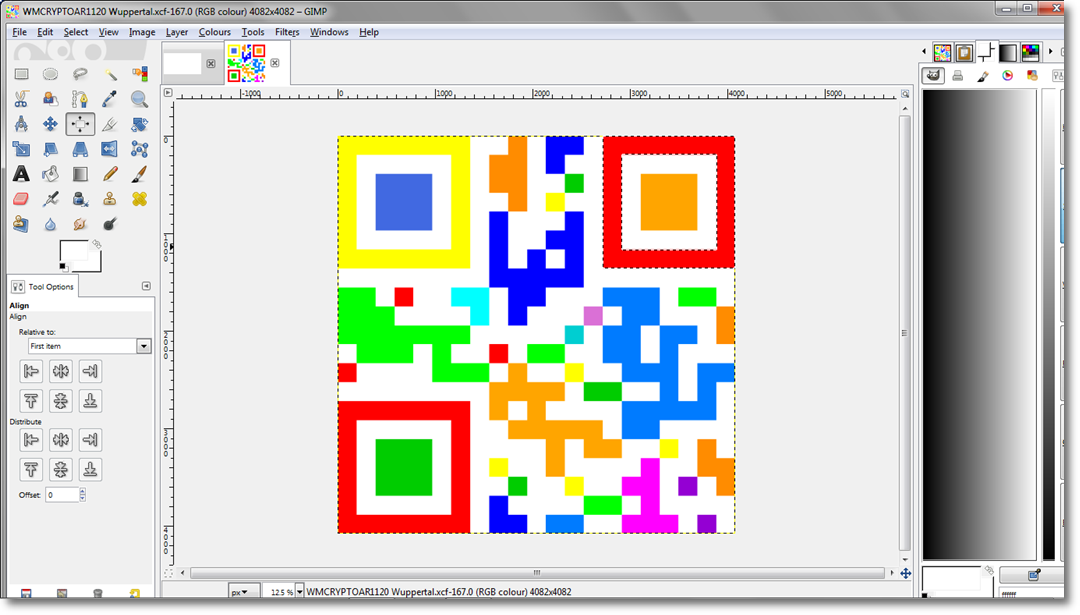Viewport: 1080px width, 615px height.
Task: Open the Windows menu
Action: (x=329, y=32)
